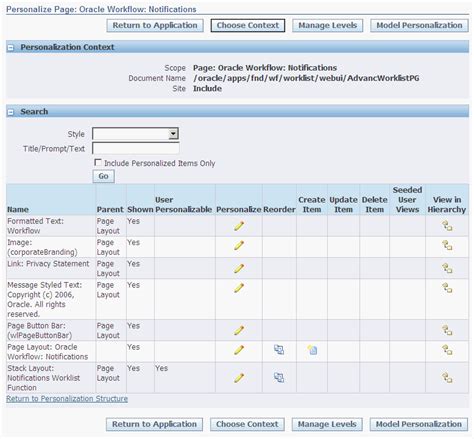
Task: View Stack Layout row in hierarchy
Action: [x=447, y=378]
